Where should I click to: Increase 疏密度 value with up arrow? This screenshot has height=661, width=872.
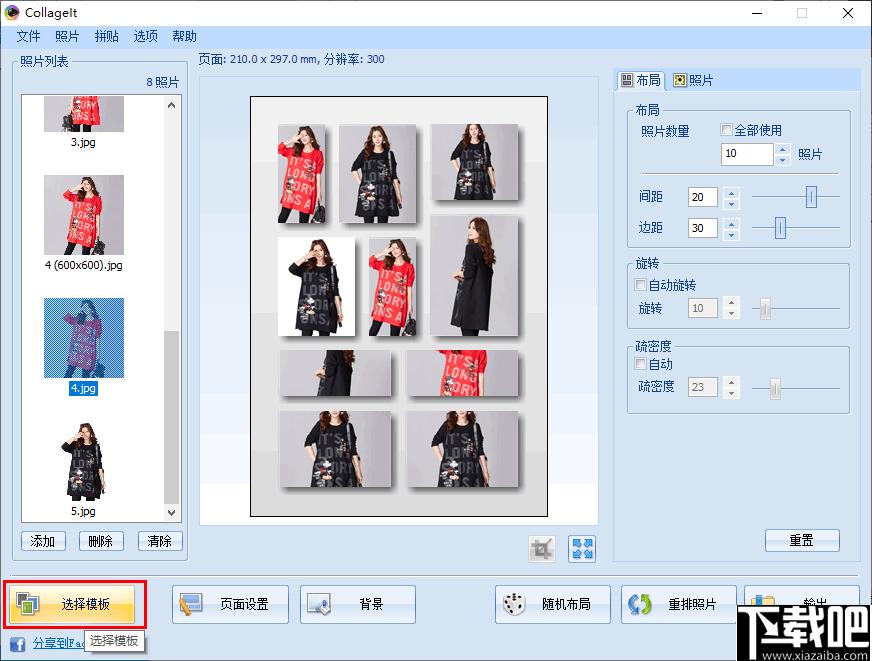click(x=732, y=382)
